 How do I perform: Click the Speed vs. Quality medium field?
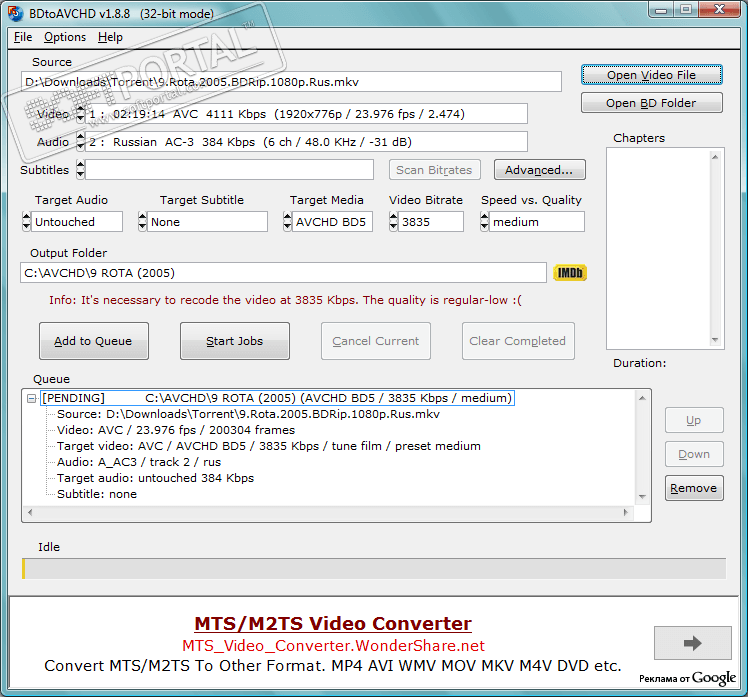pos(537,222)
